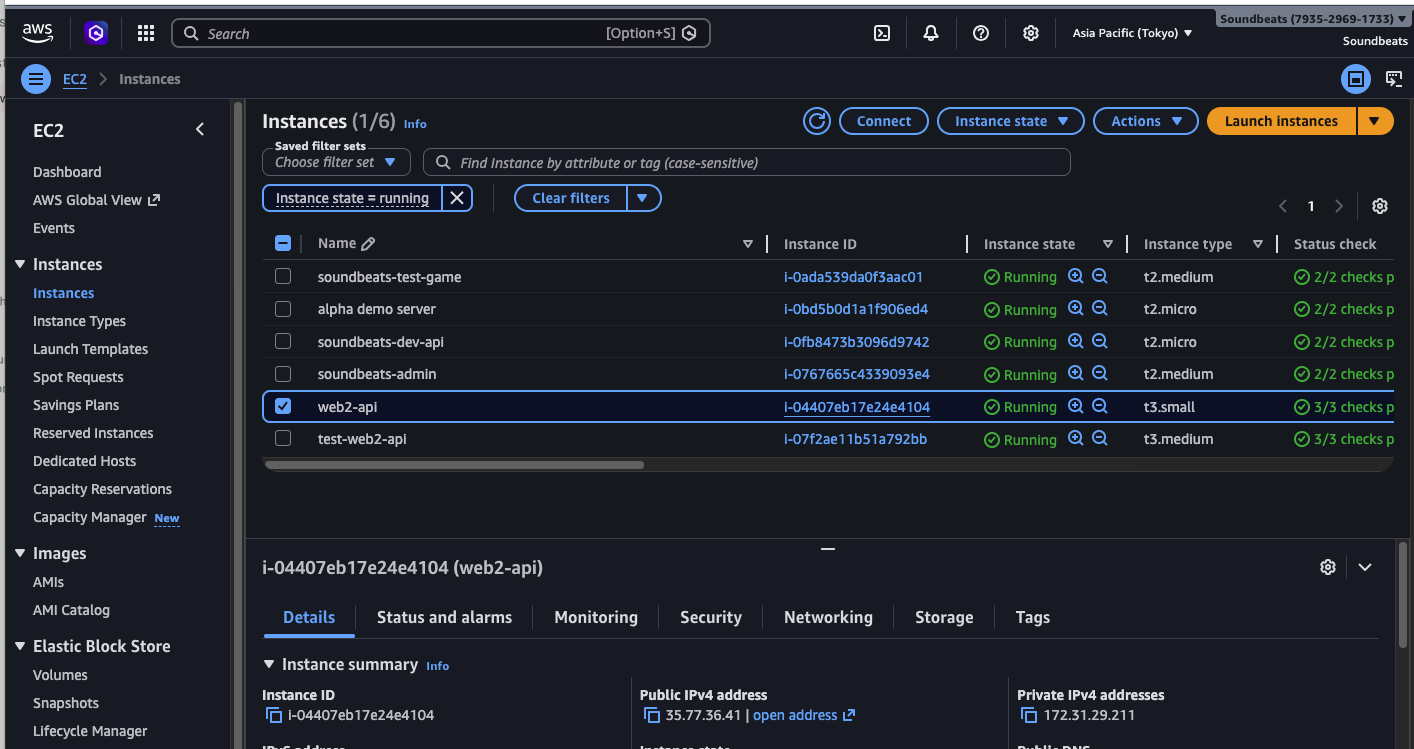
Task: Switch to the Security tab
Action: click(711, 617)
